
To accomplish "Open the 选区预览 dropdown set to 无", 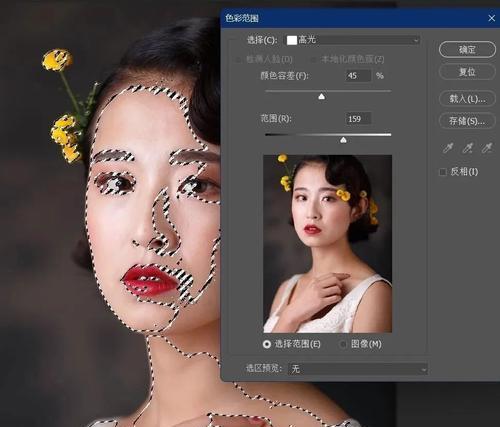I will [357, 369].
